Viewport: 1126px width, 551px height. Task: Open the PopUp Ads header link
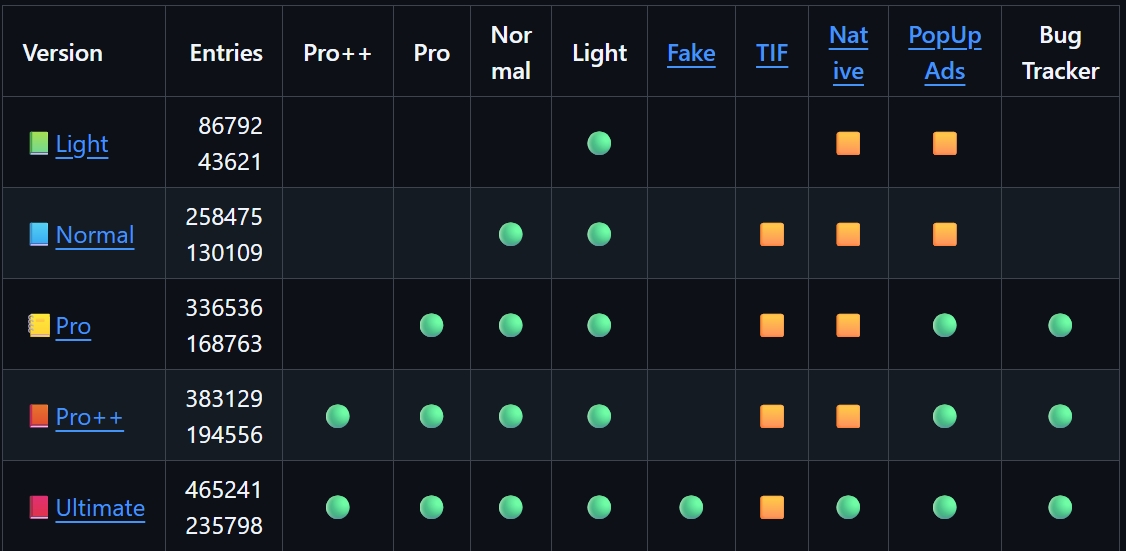click(x=945, y=53)
